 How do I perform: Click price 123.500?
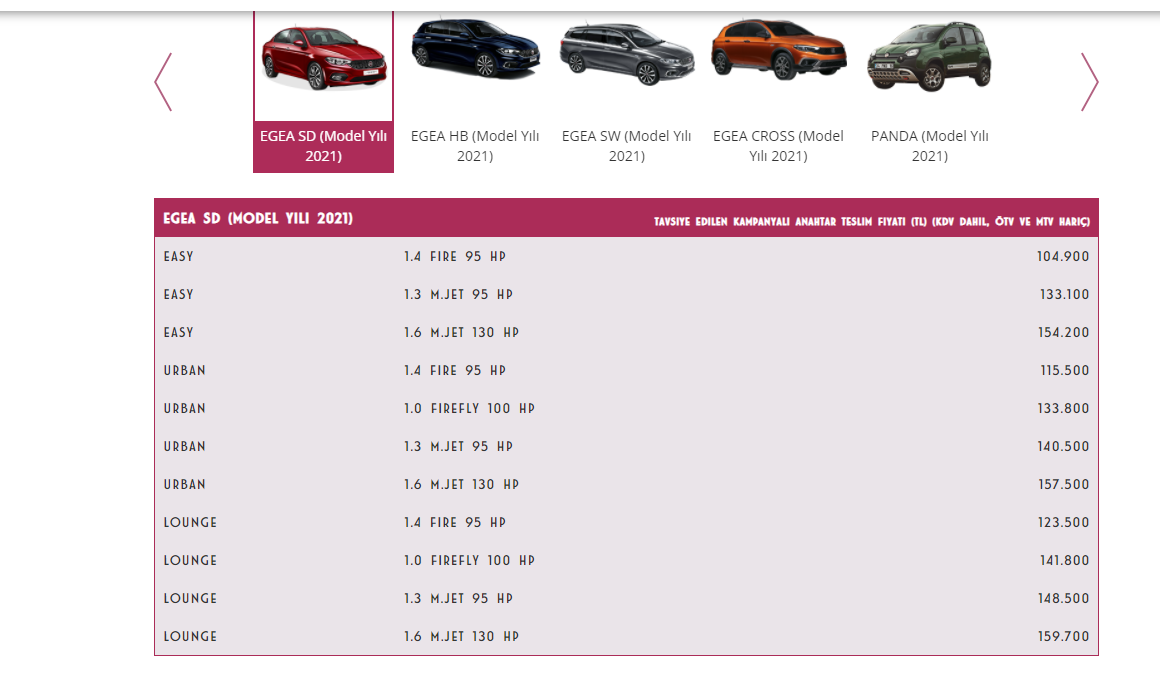(x=1063, y=522)
